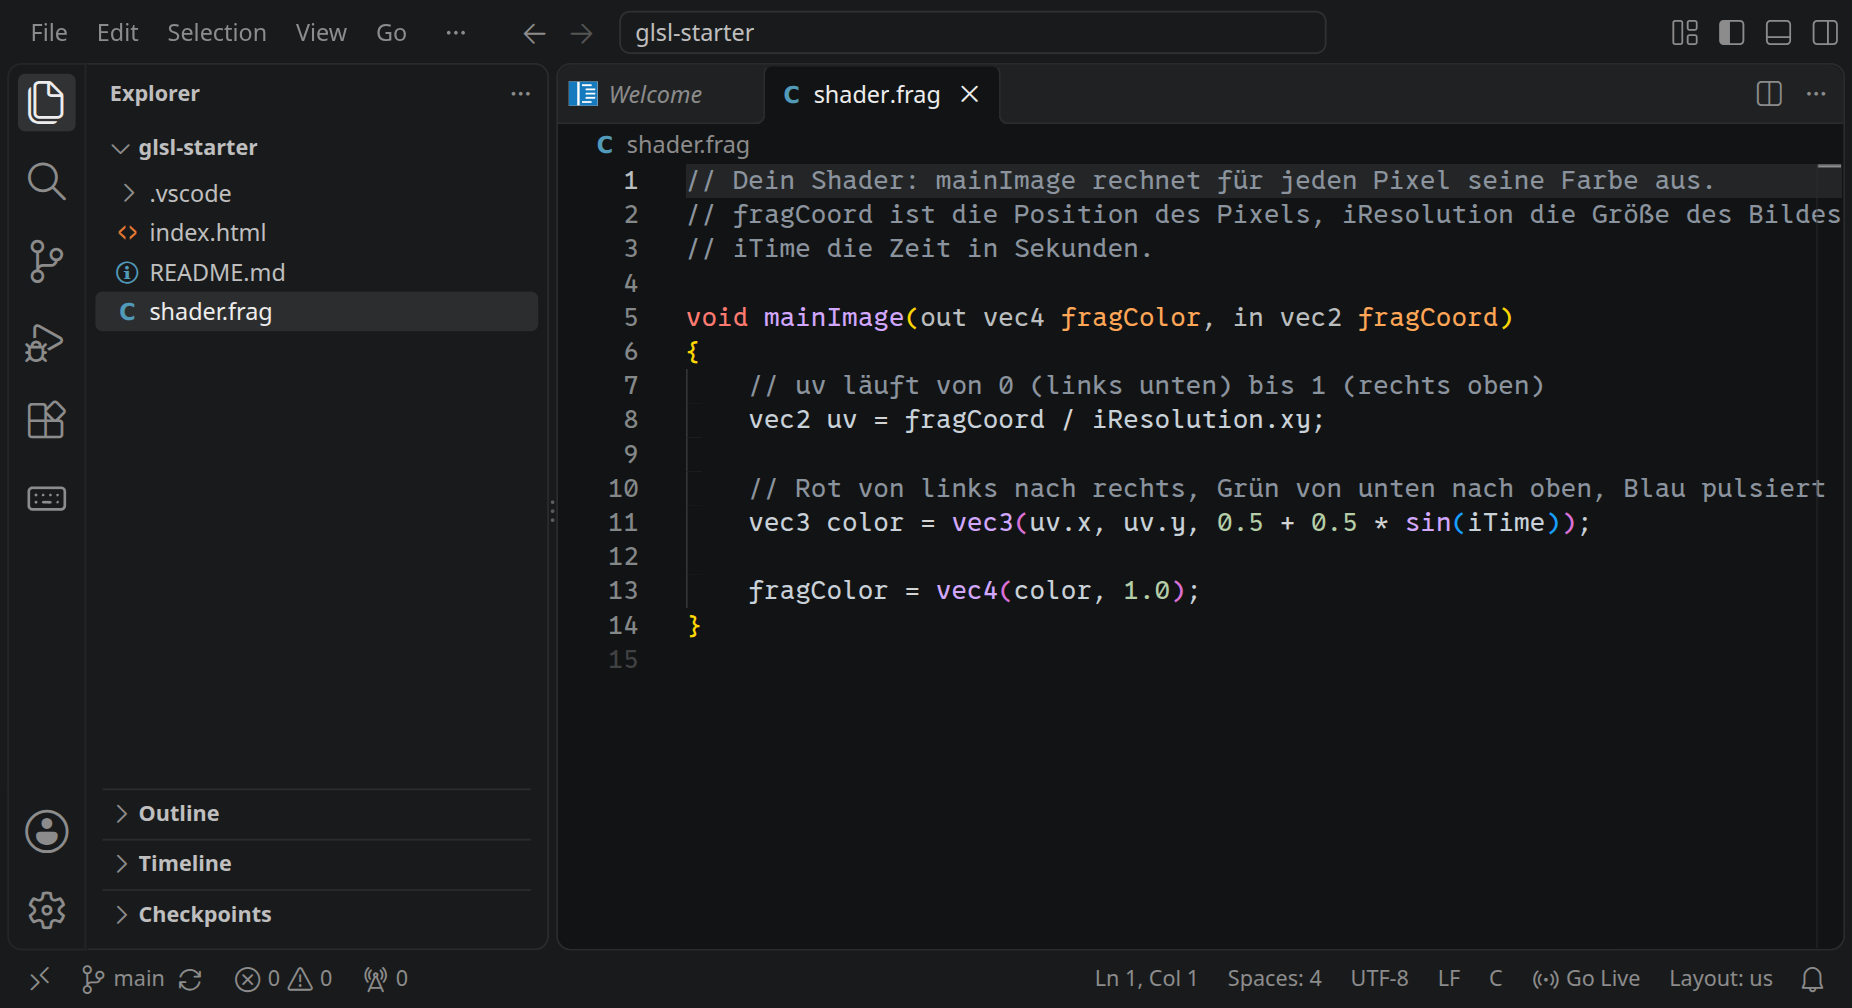Open the View menu
This screenshot has height=1008, width=1852.
click(x=321, y=33)
